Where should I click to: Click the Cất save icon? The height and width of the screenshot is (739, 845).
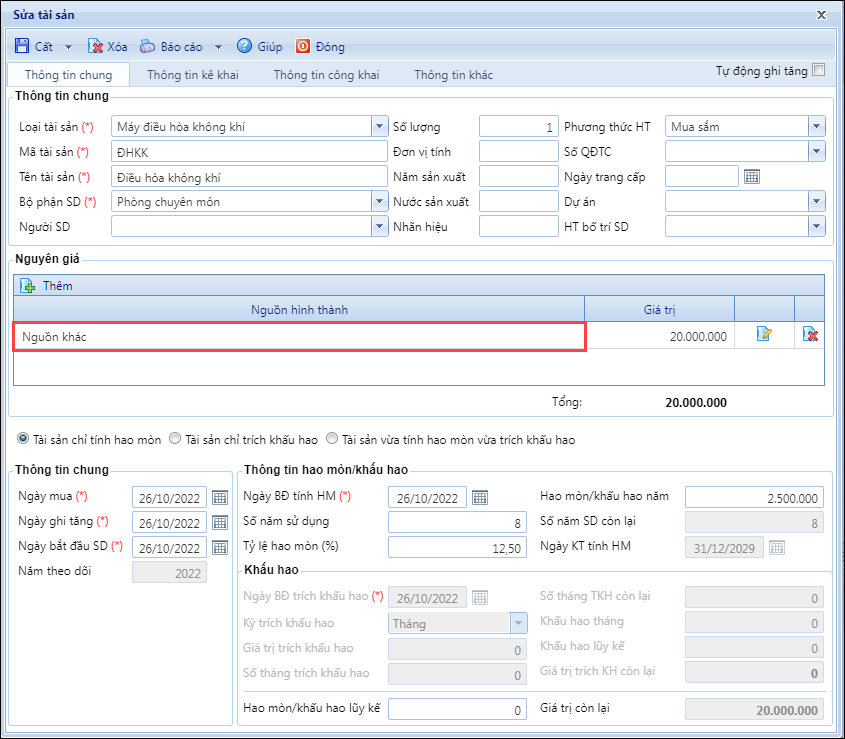(22, 46)
